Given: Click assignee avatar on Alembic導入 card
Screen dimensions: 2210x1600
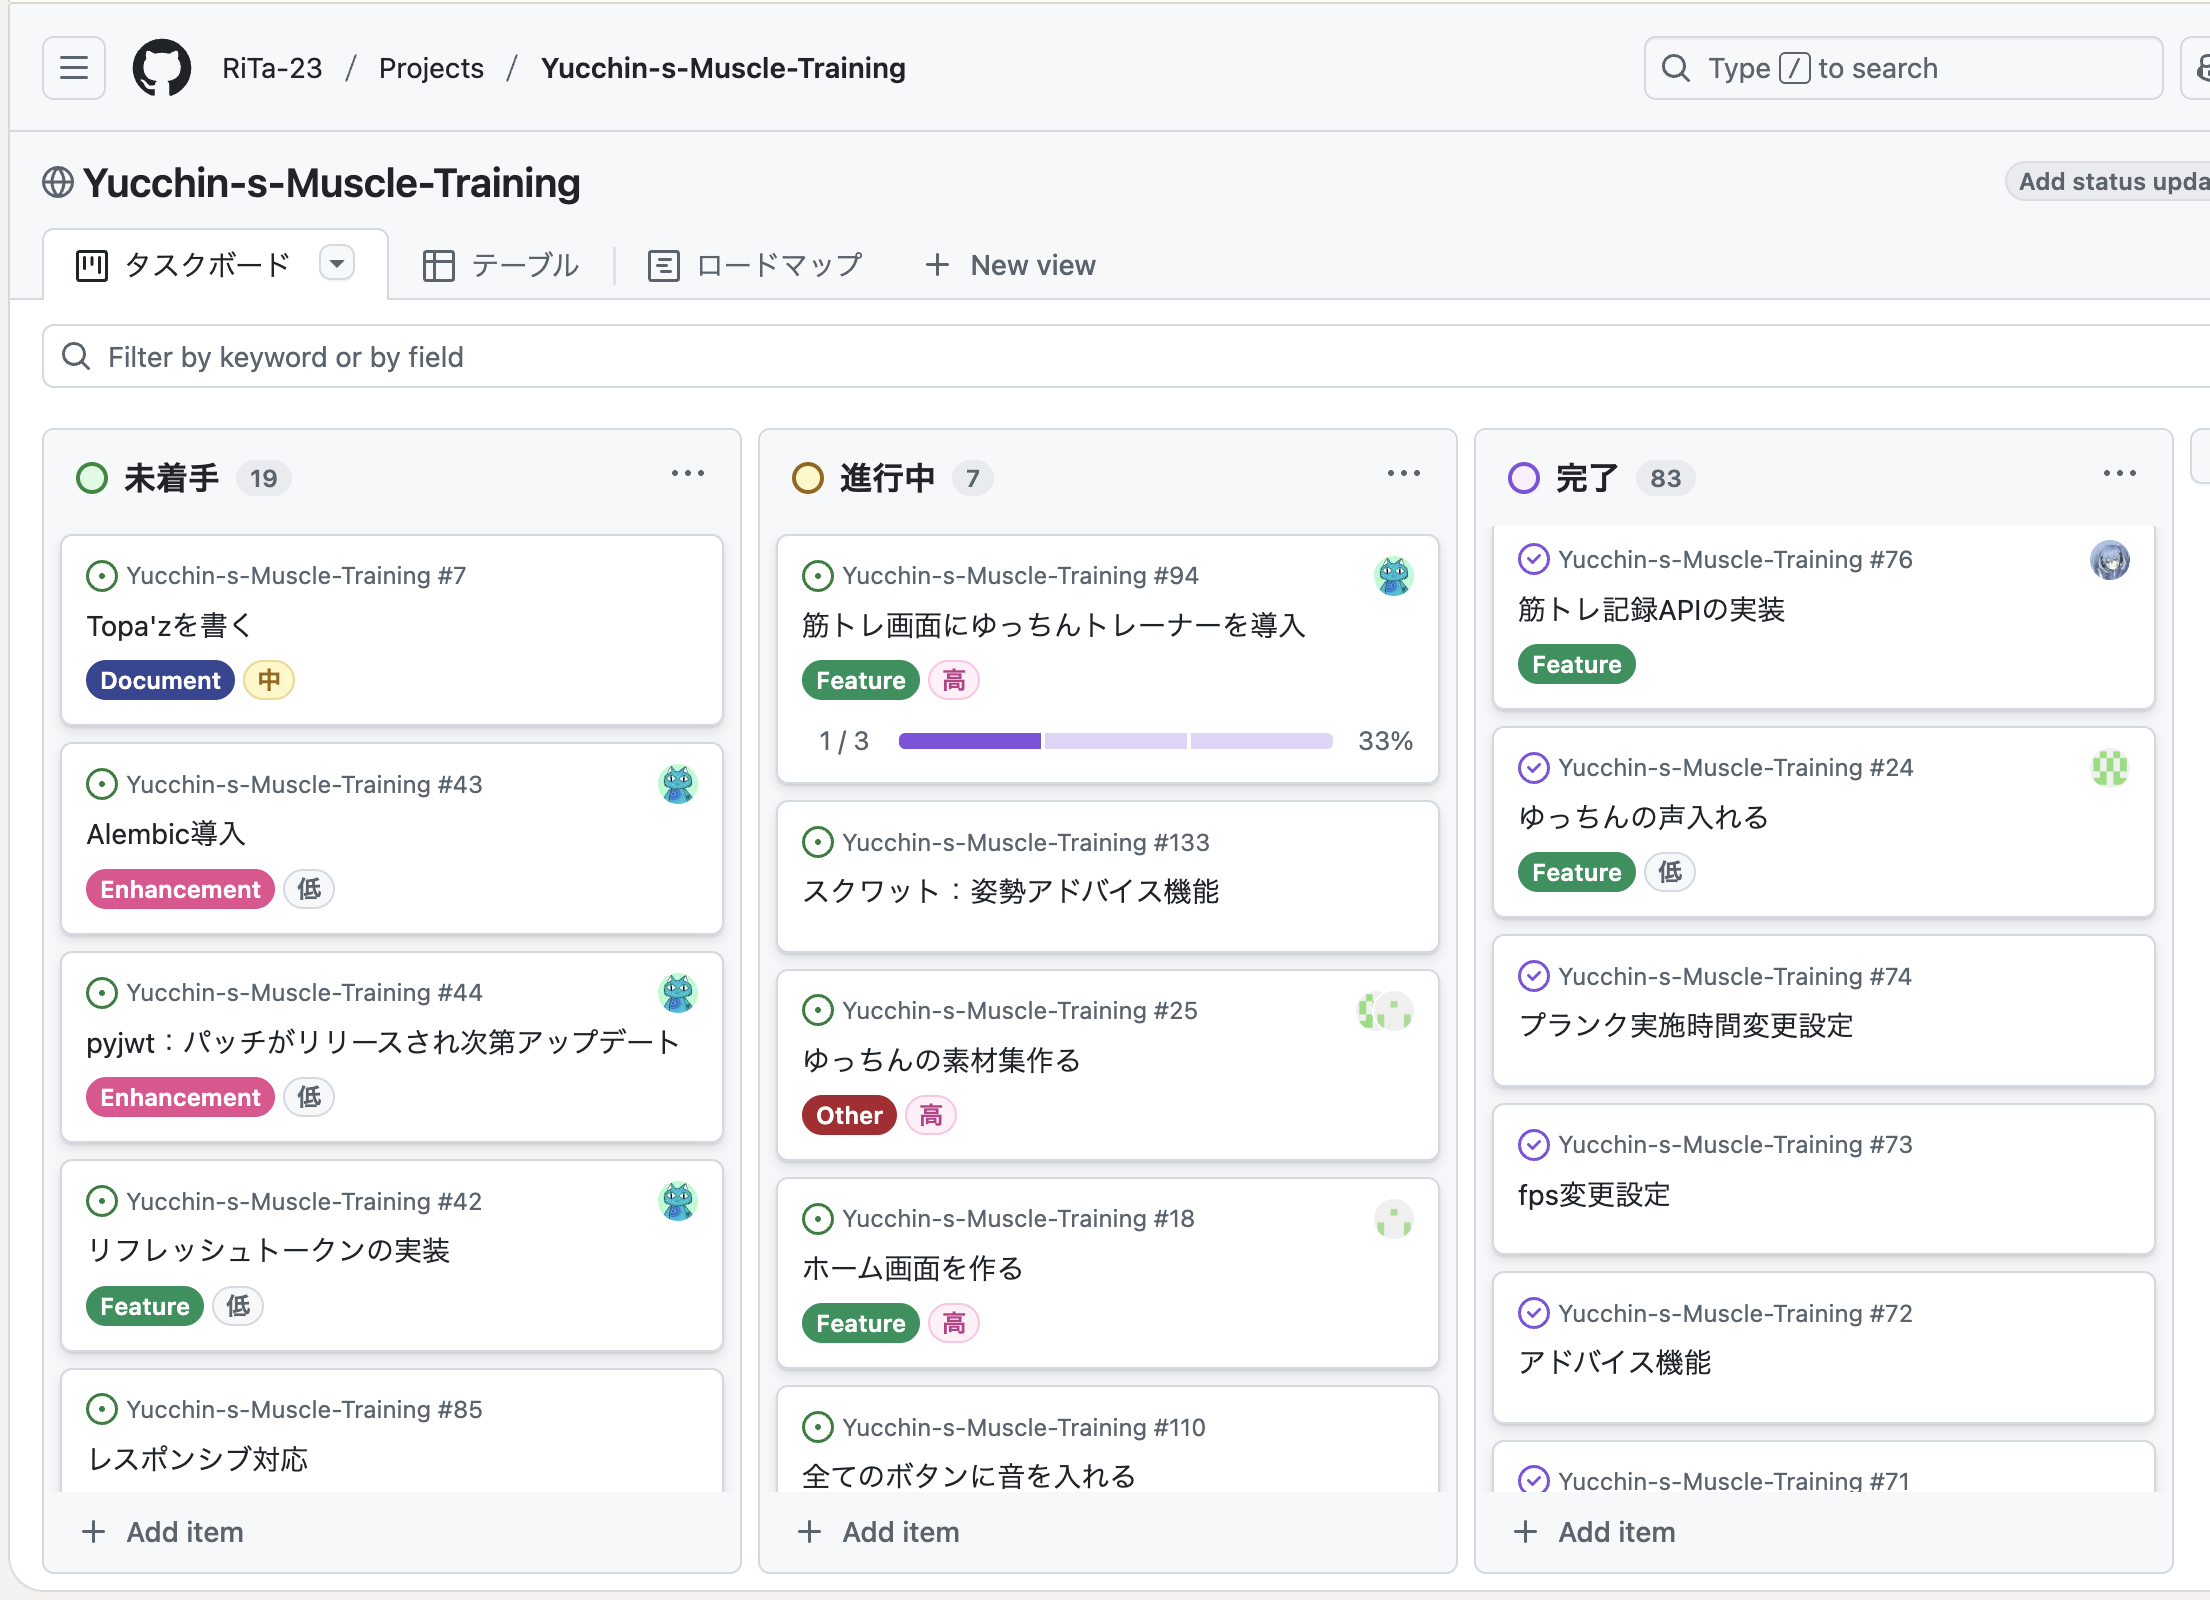Looking at the screenshot, I should point(677,785).
